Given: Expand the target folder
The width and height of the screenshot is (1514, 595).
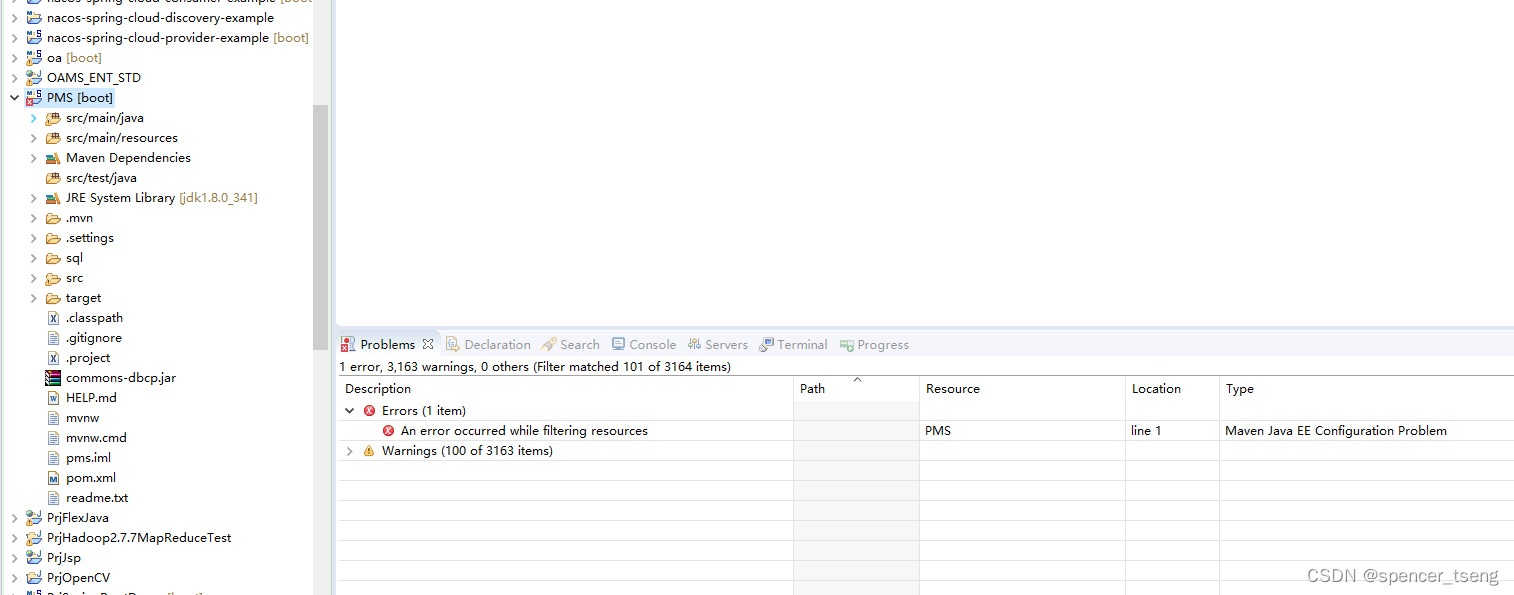Looking at the screenshot, I should (33, 297).
